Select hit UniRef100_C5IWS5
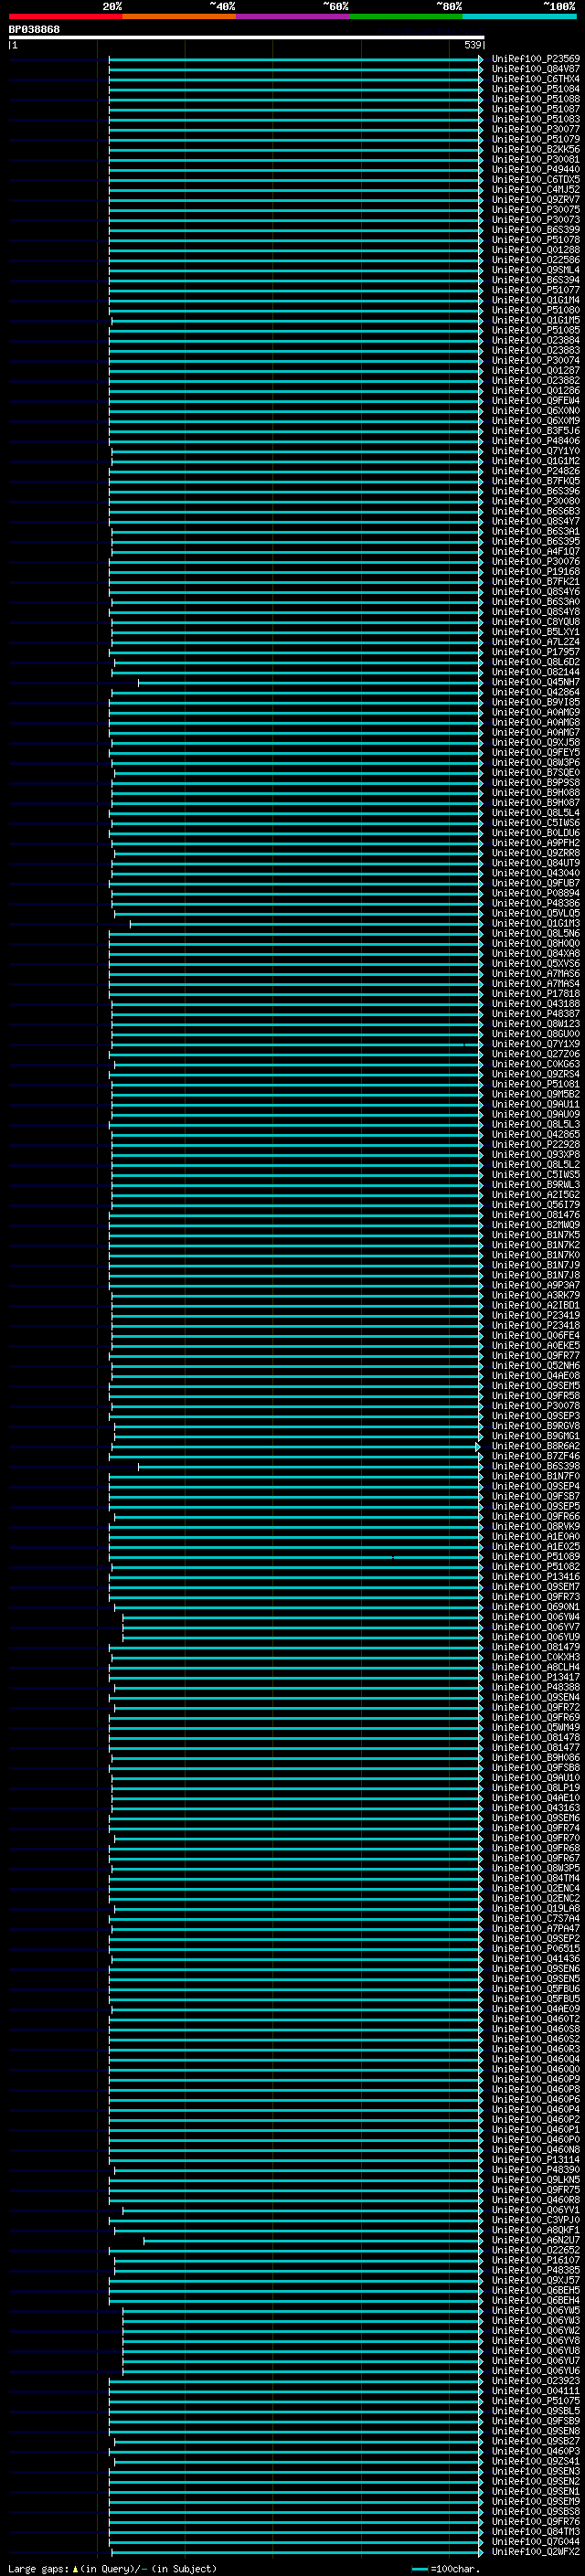 coord(536,1174)
